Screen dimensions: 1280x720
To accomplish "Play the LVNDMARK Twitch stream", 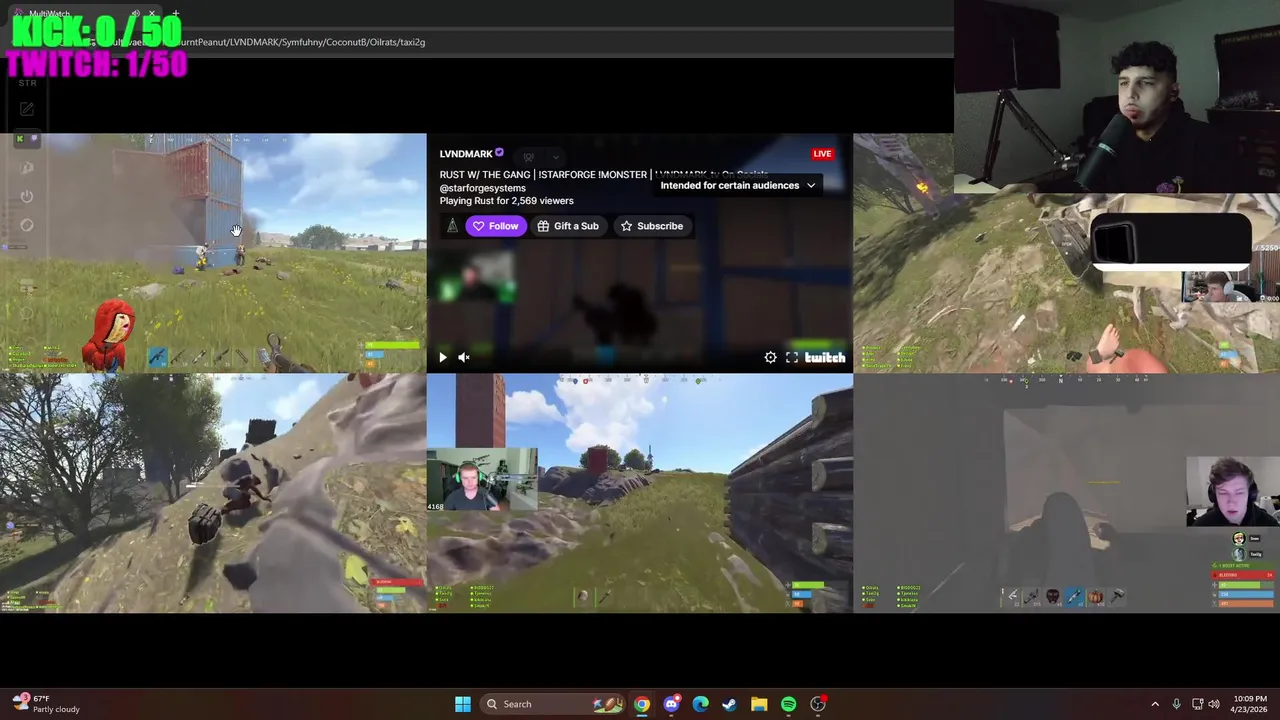I will click(443, 357).
